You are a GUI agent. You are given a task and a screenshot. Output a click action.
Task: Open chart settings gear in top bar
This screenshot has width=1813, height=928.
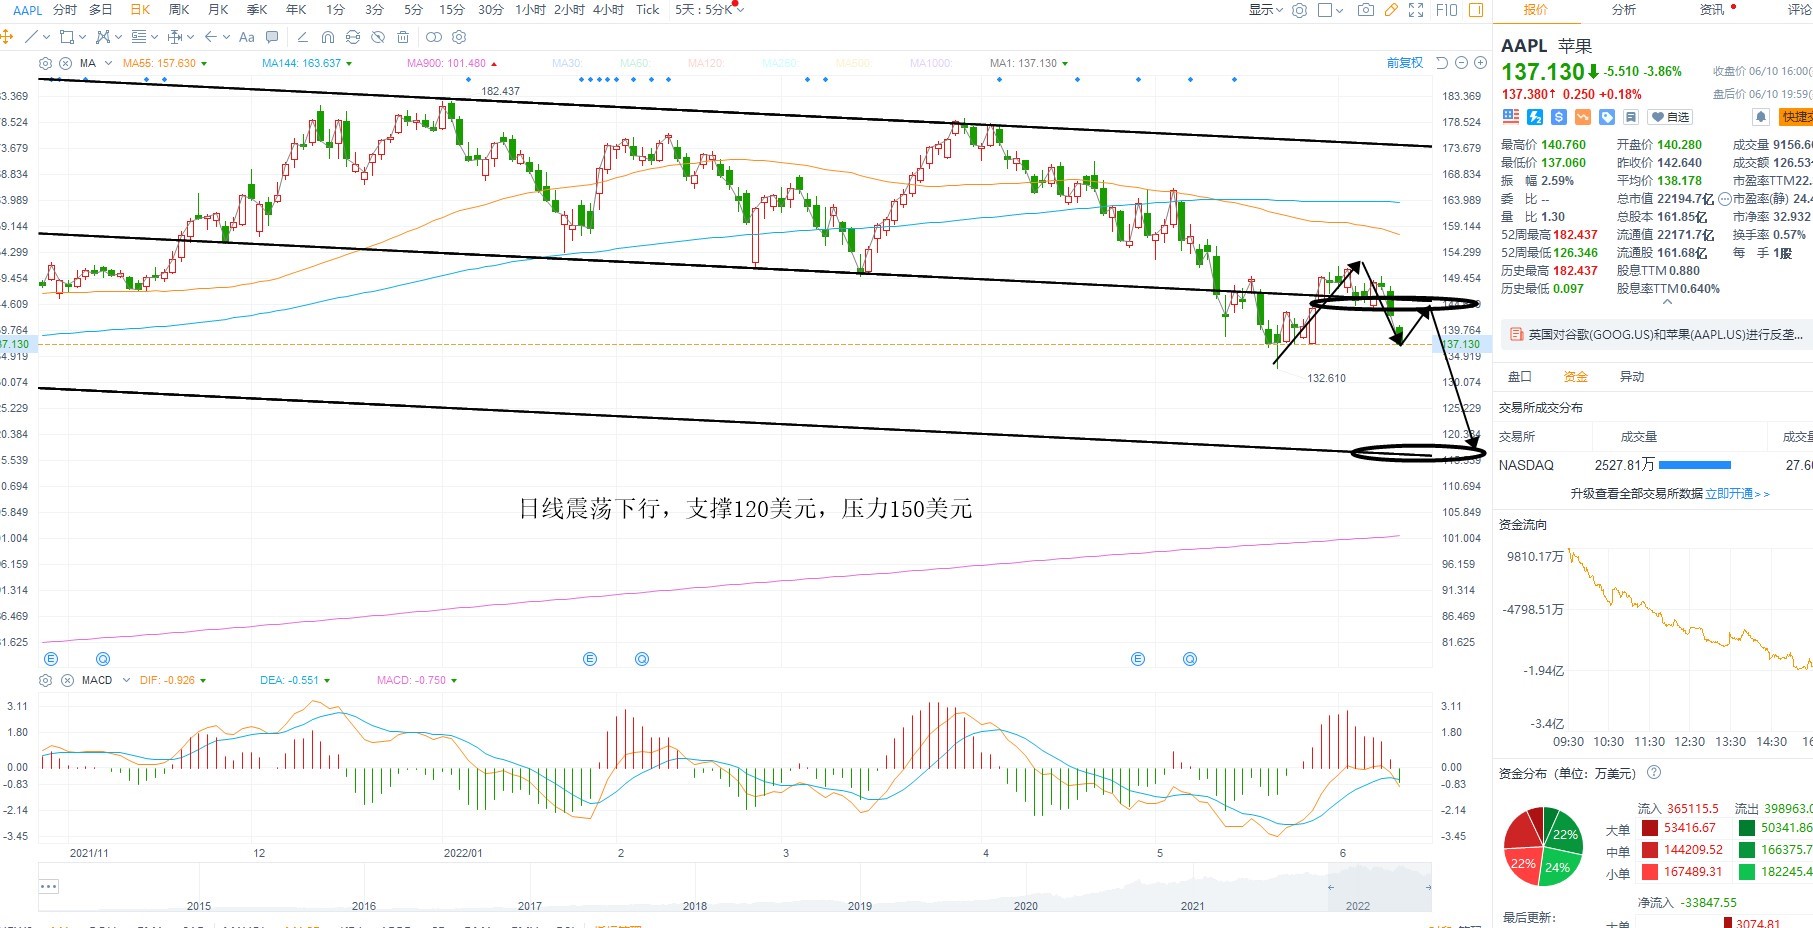click(1300, 10)
